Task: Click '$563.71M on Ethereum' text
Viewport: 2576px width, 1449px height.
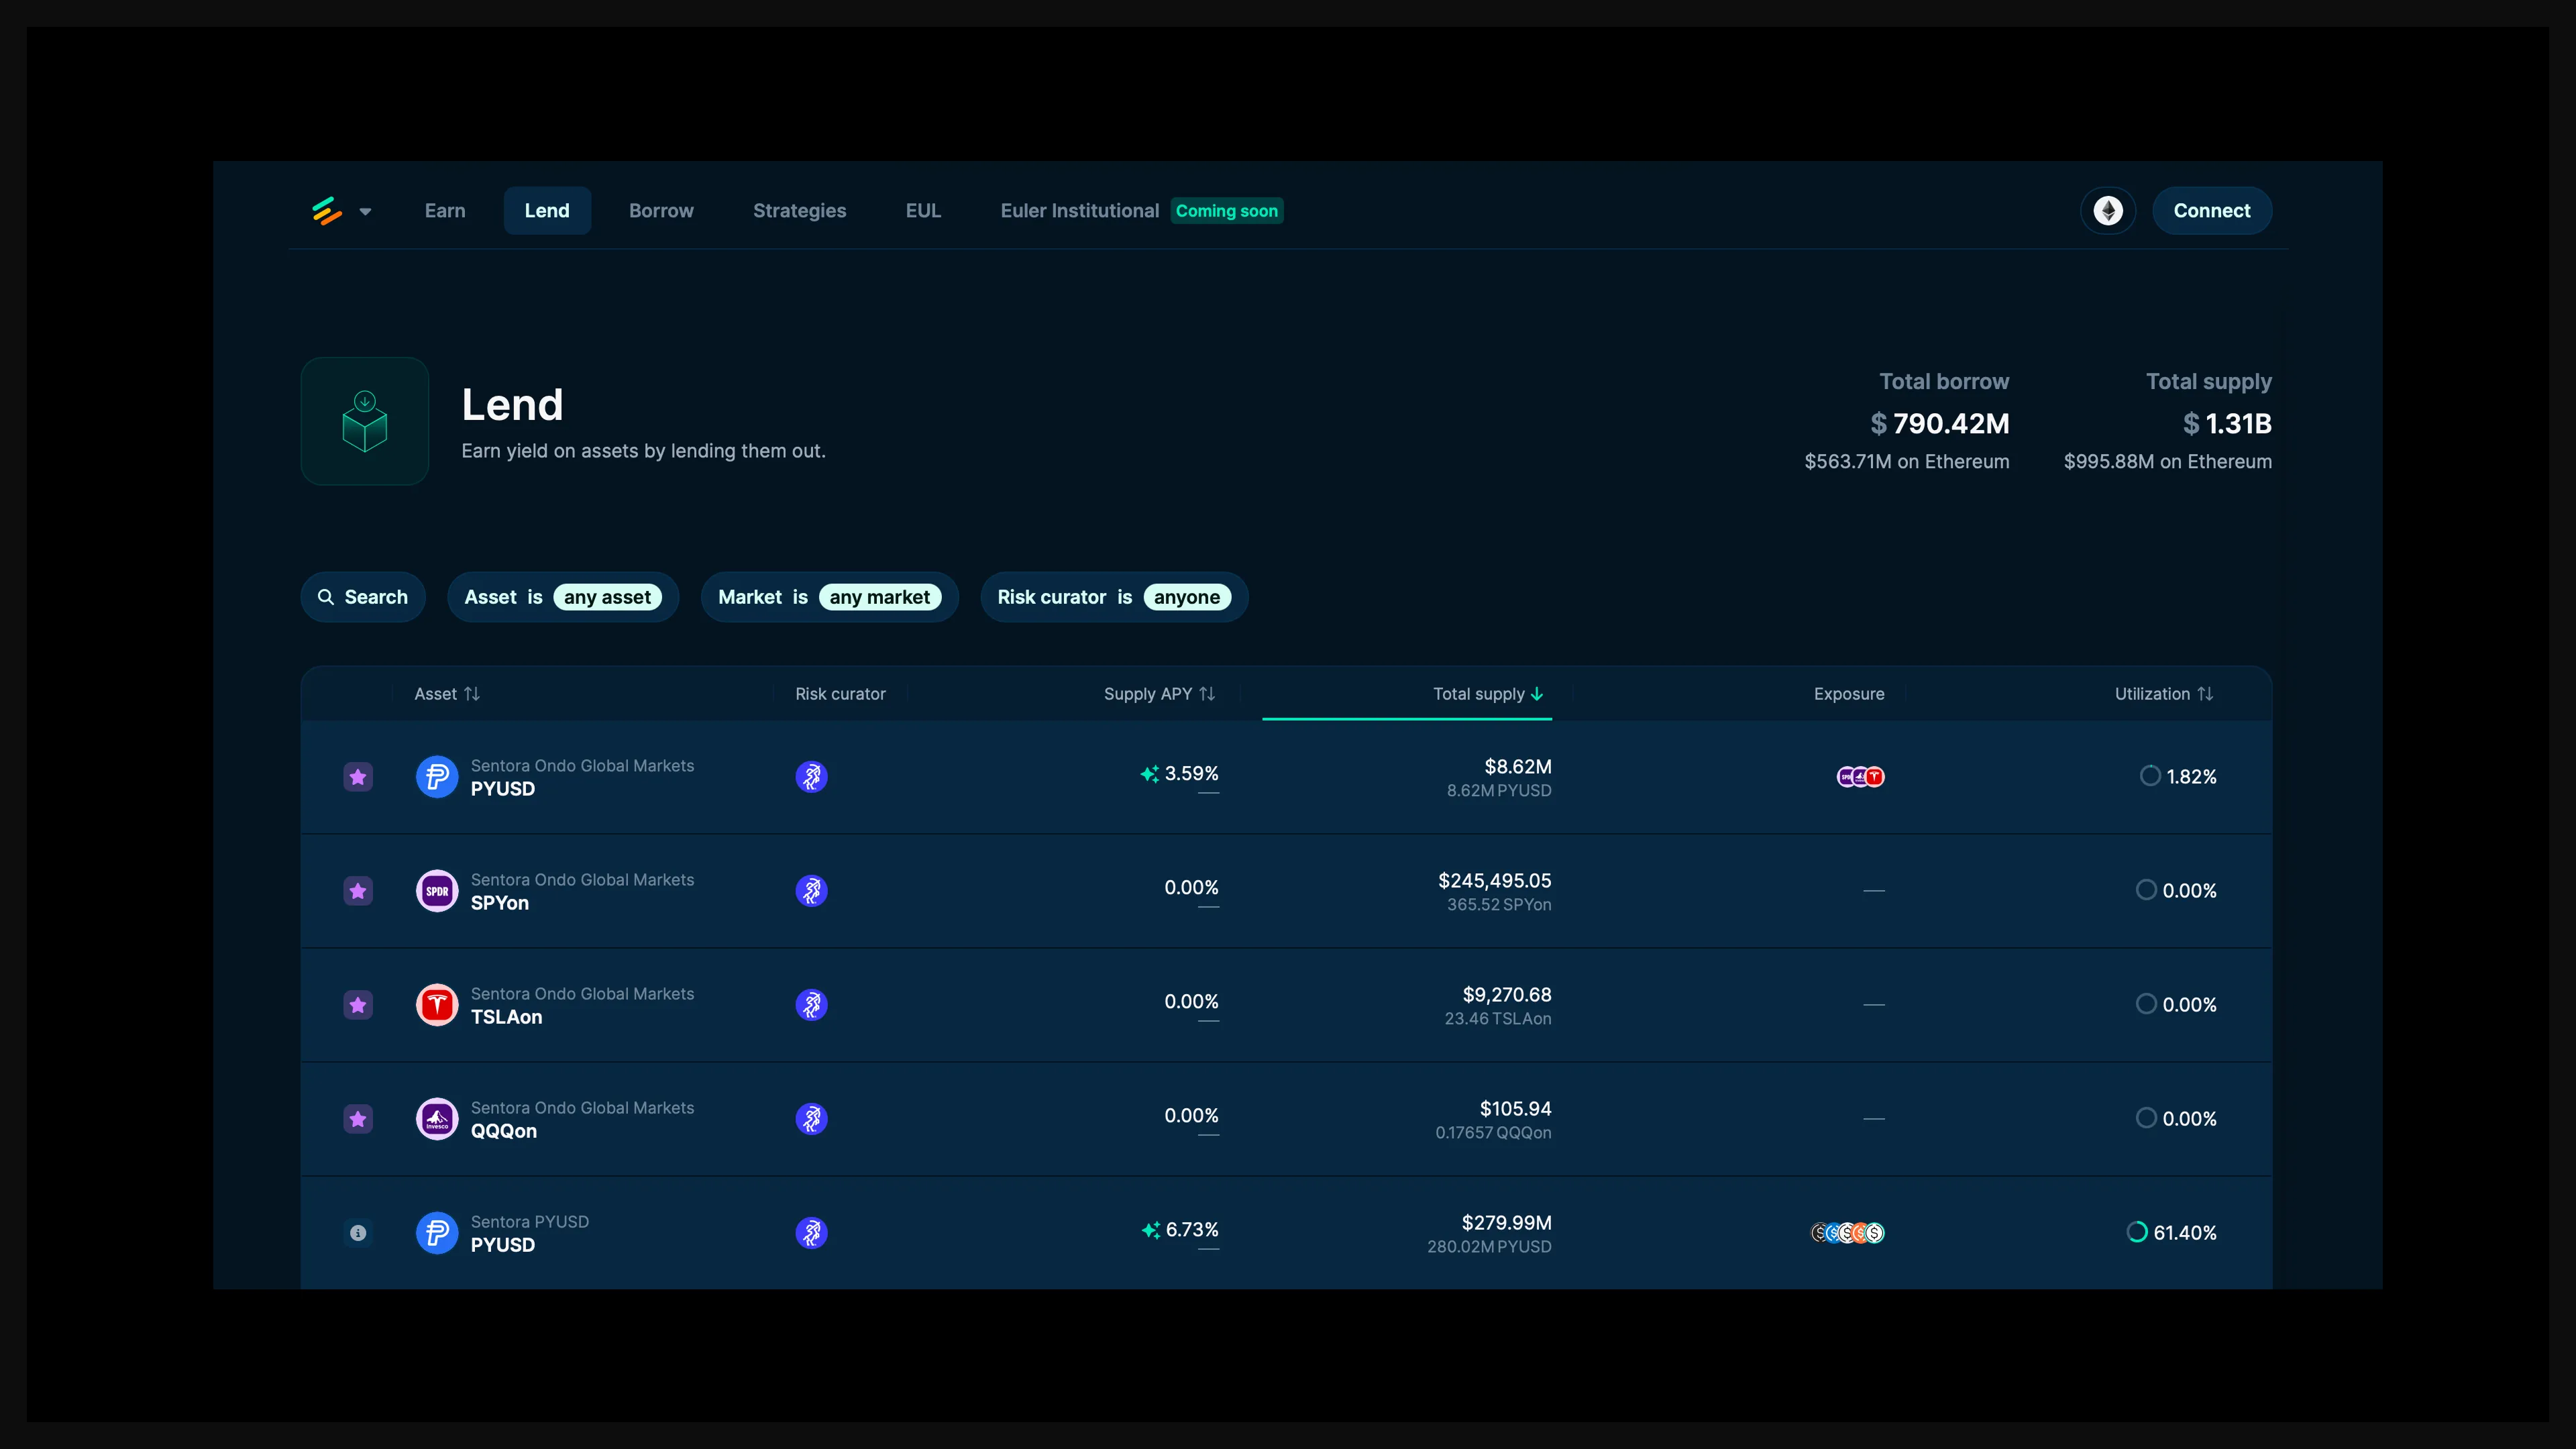Action: click(x=1907, y=462)
